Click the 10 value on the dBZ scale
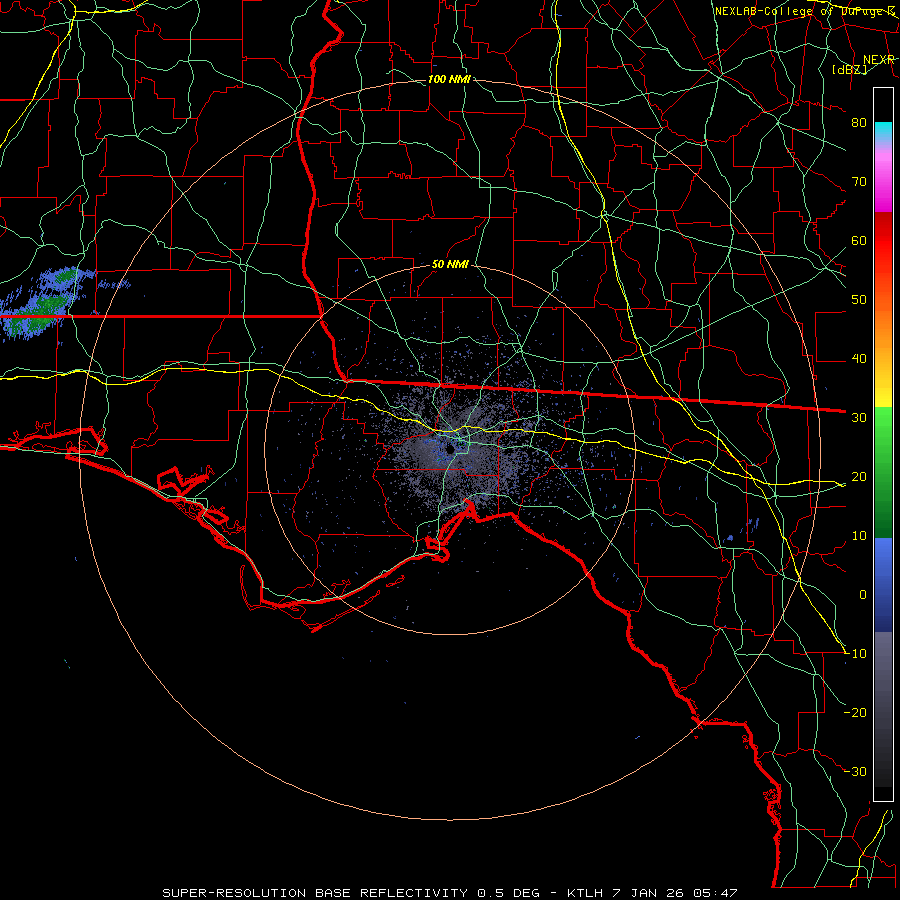 (x=859, y=536)
